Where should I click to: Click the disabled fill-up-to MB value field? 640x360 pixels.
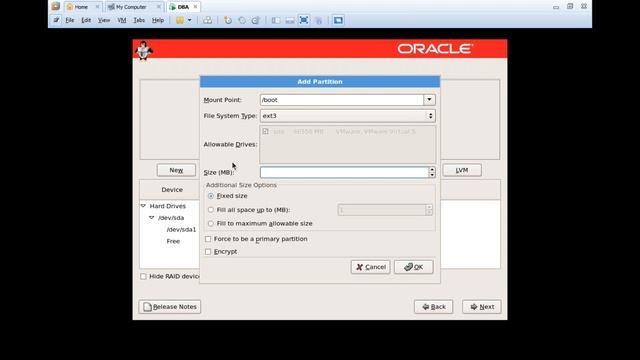[382, 210]
